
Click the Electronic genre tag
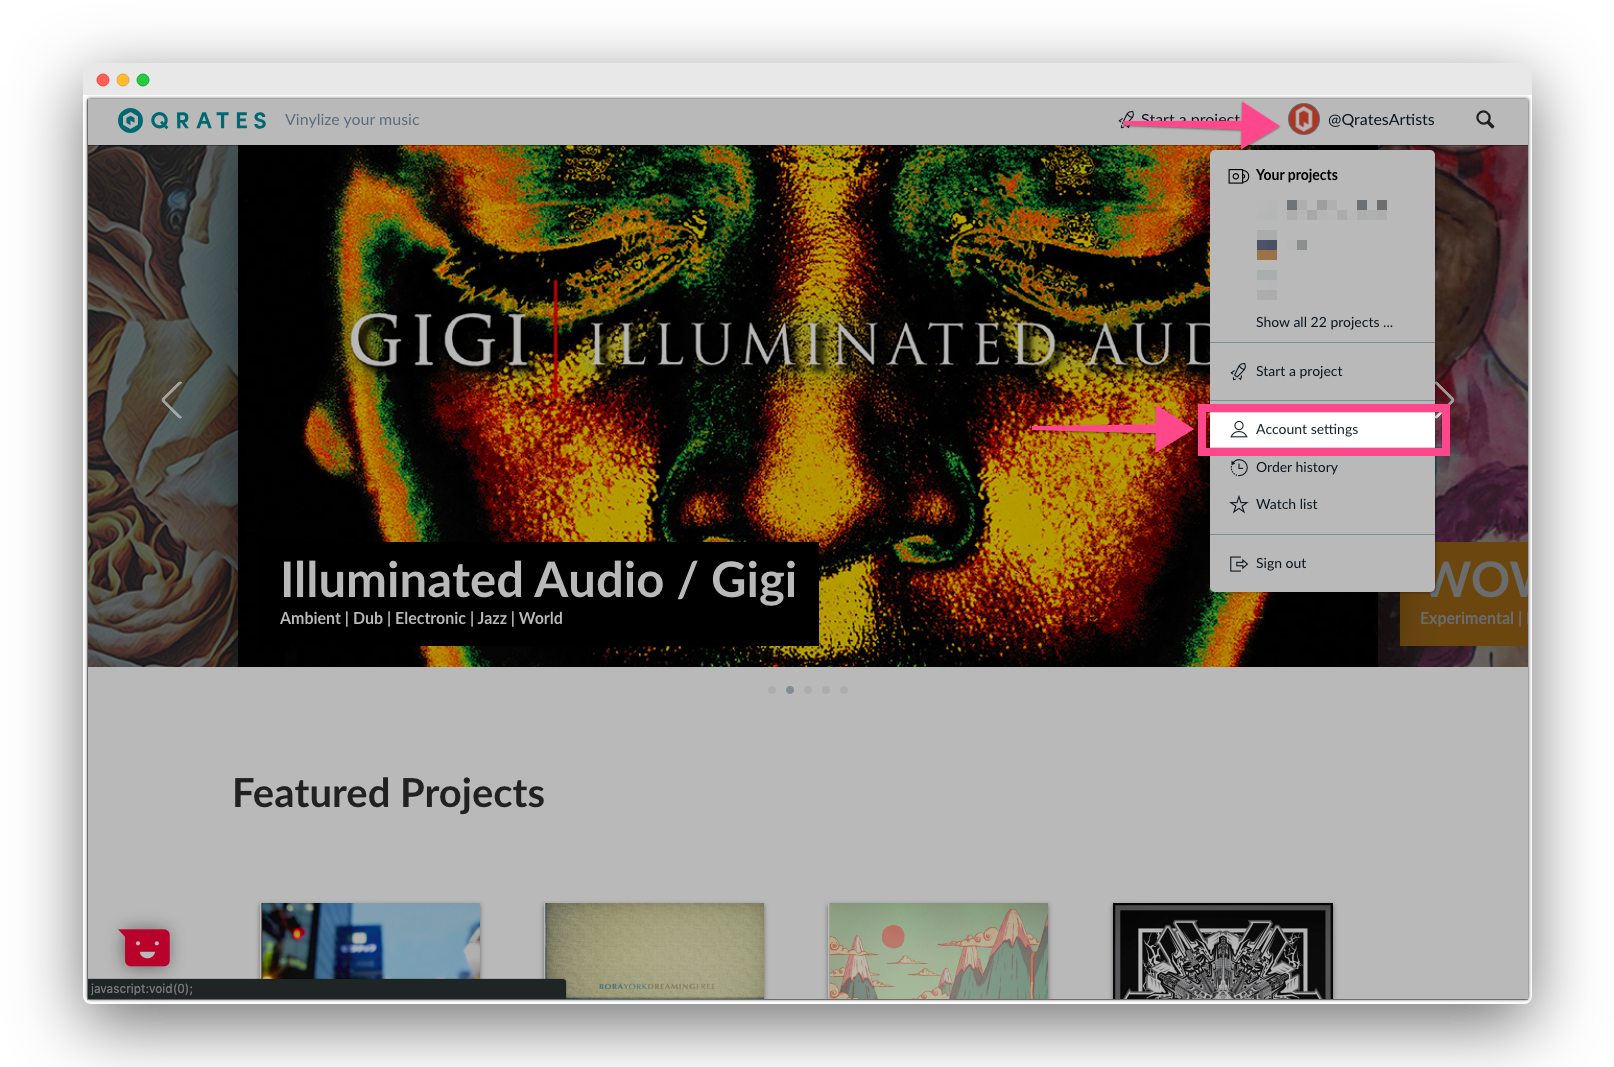[x=430, y=618]
